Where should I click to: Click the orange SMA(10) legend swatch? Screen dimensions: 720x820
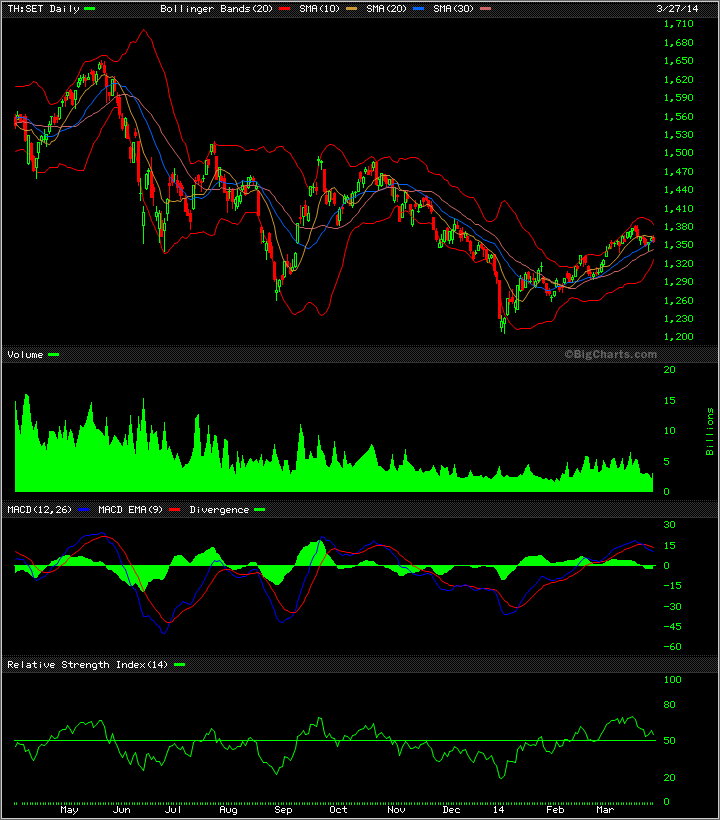pyautogui.click(x=351, y=8)
